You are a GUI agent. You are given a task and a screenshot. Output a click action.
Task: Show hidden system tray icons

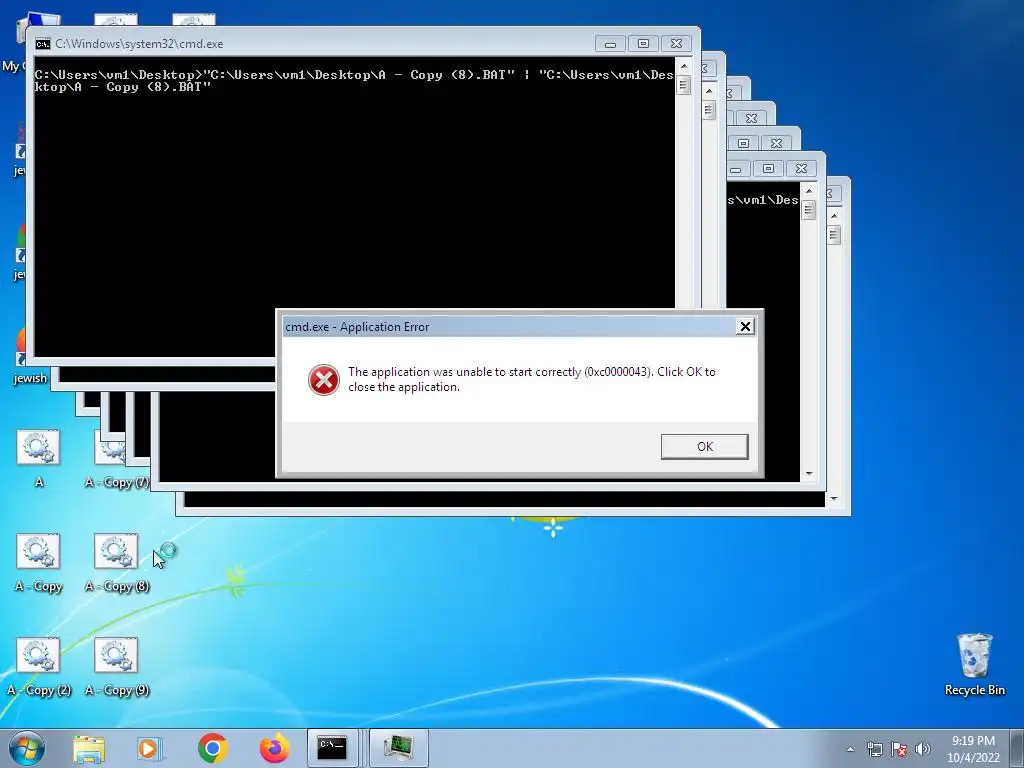(x=850, y=749)
